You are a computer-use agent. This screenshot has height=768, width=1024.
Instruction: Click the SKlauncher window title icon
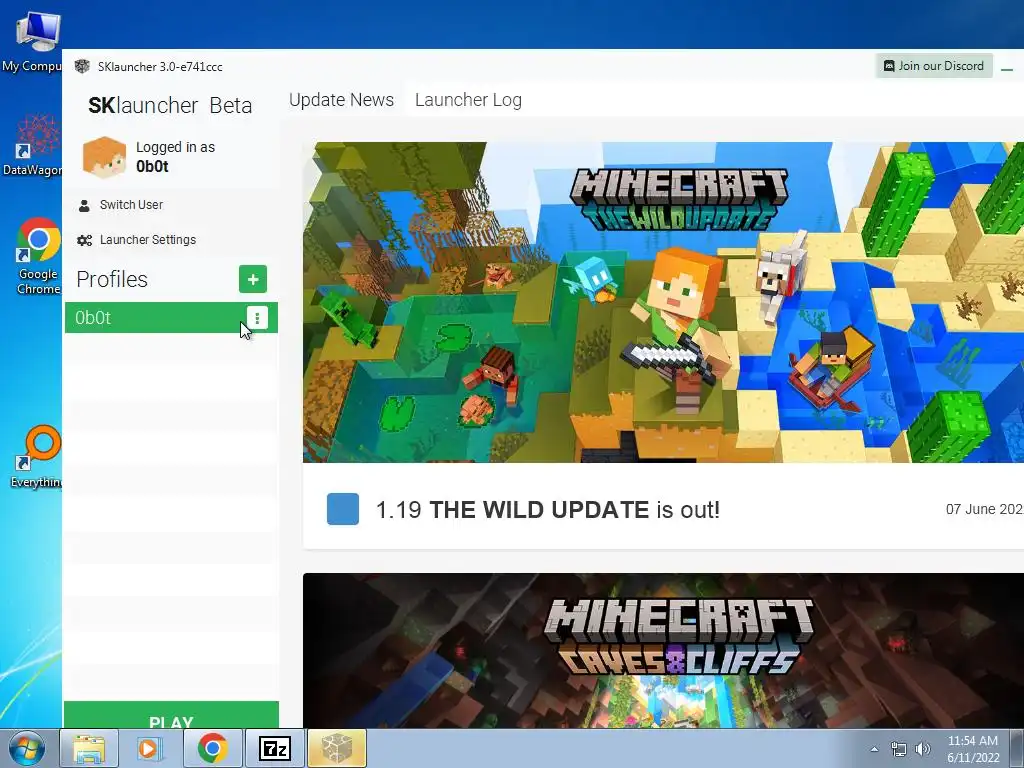coord(82,67)
